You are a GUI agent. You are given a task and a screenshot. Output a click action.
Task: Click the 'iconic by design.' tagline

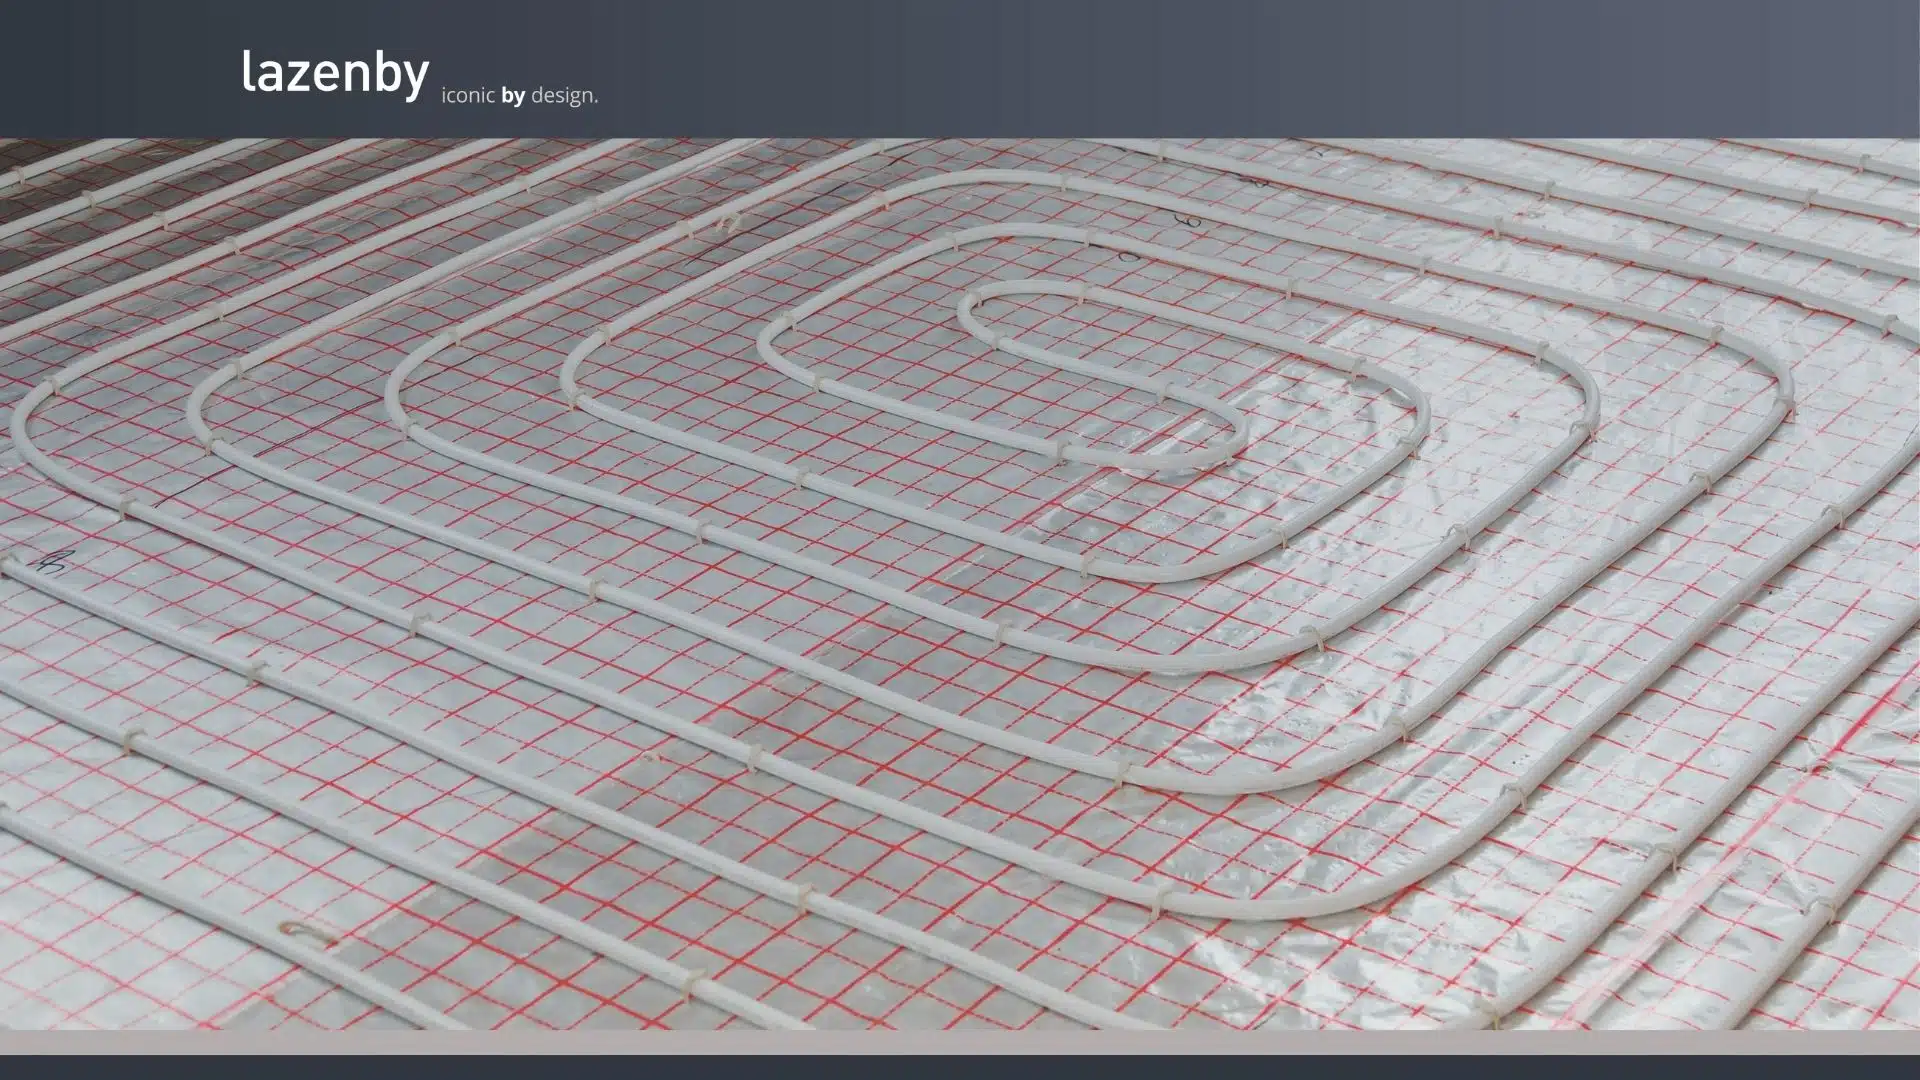pos(519,96)
